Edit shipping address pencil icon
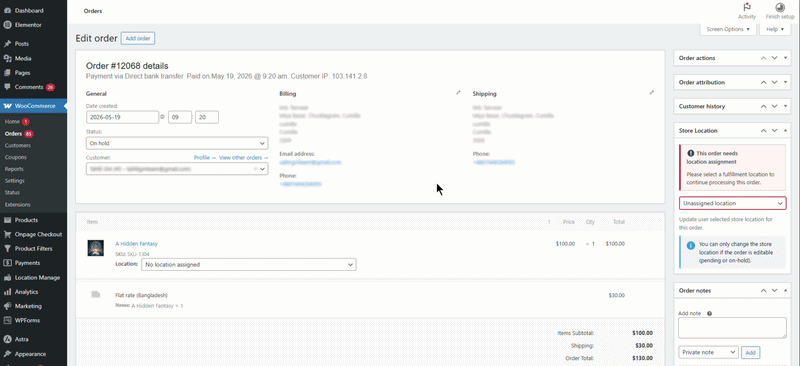This screenshot has height=366, width=800. (652, 93)
